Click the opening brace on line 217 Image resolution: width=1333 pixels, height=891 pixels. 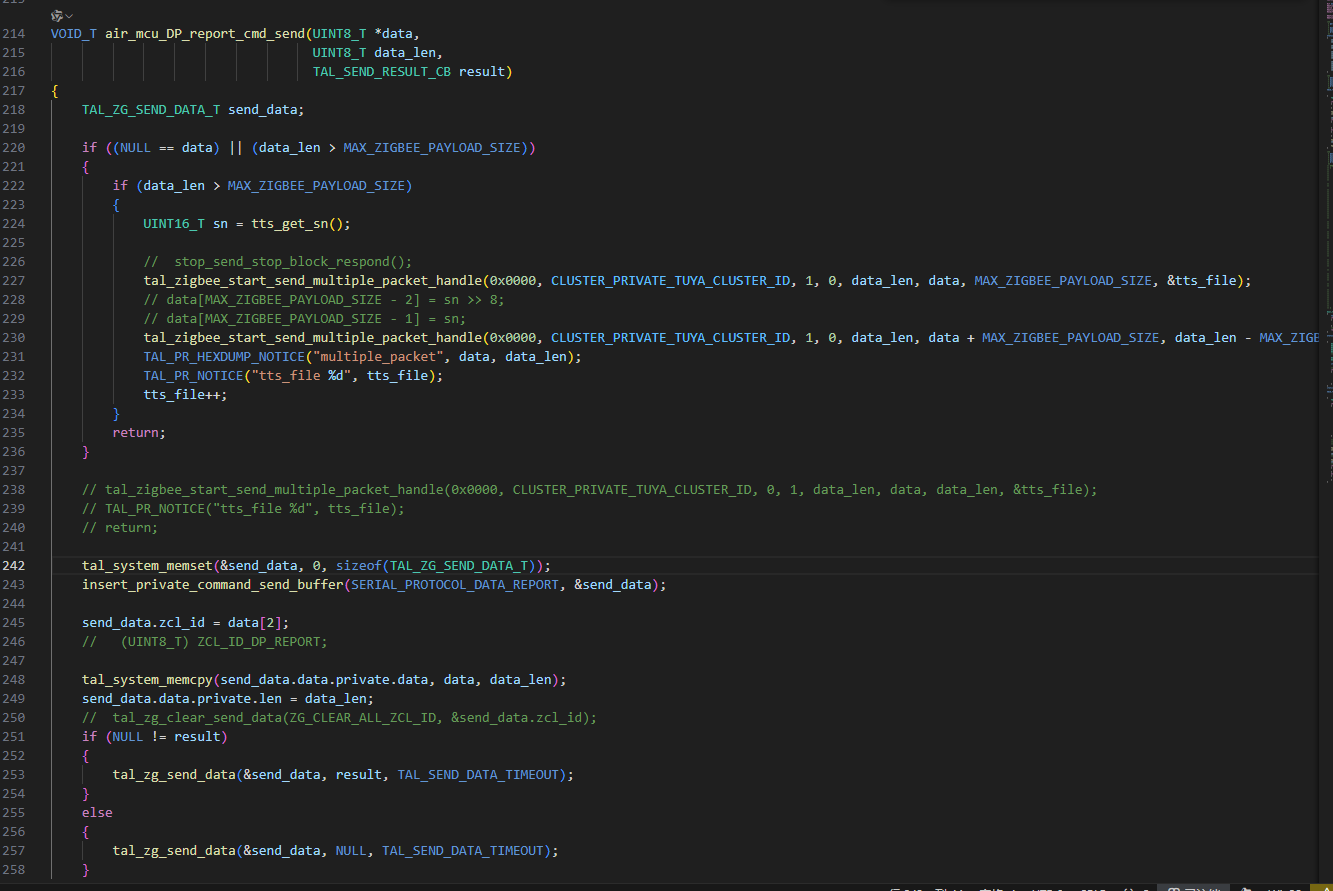click(x=55, y=91)
